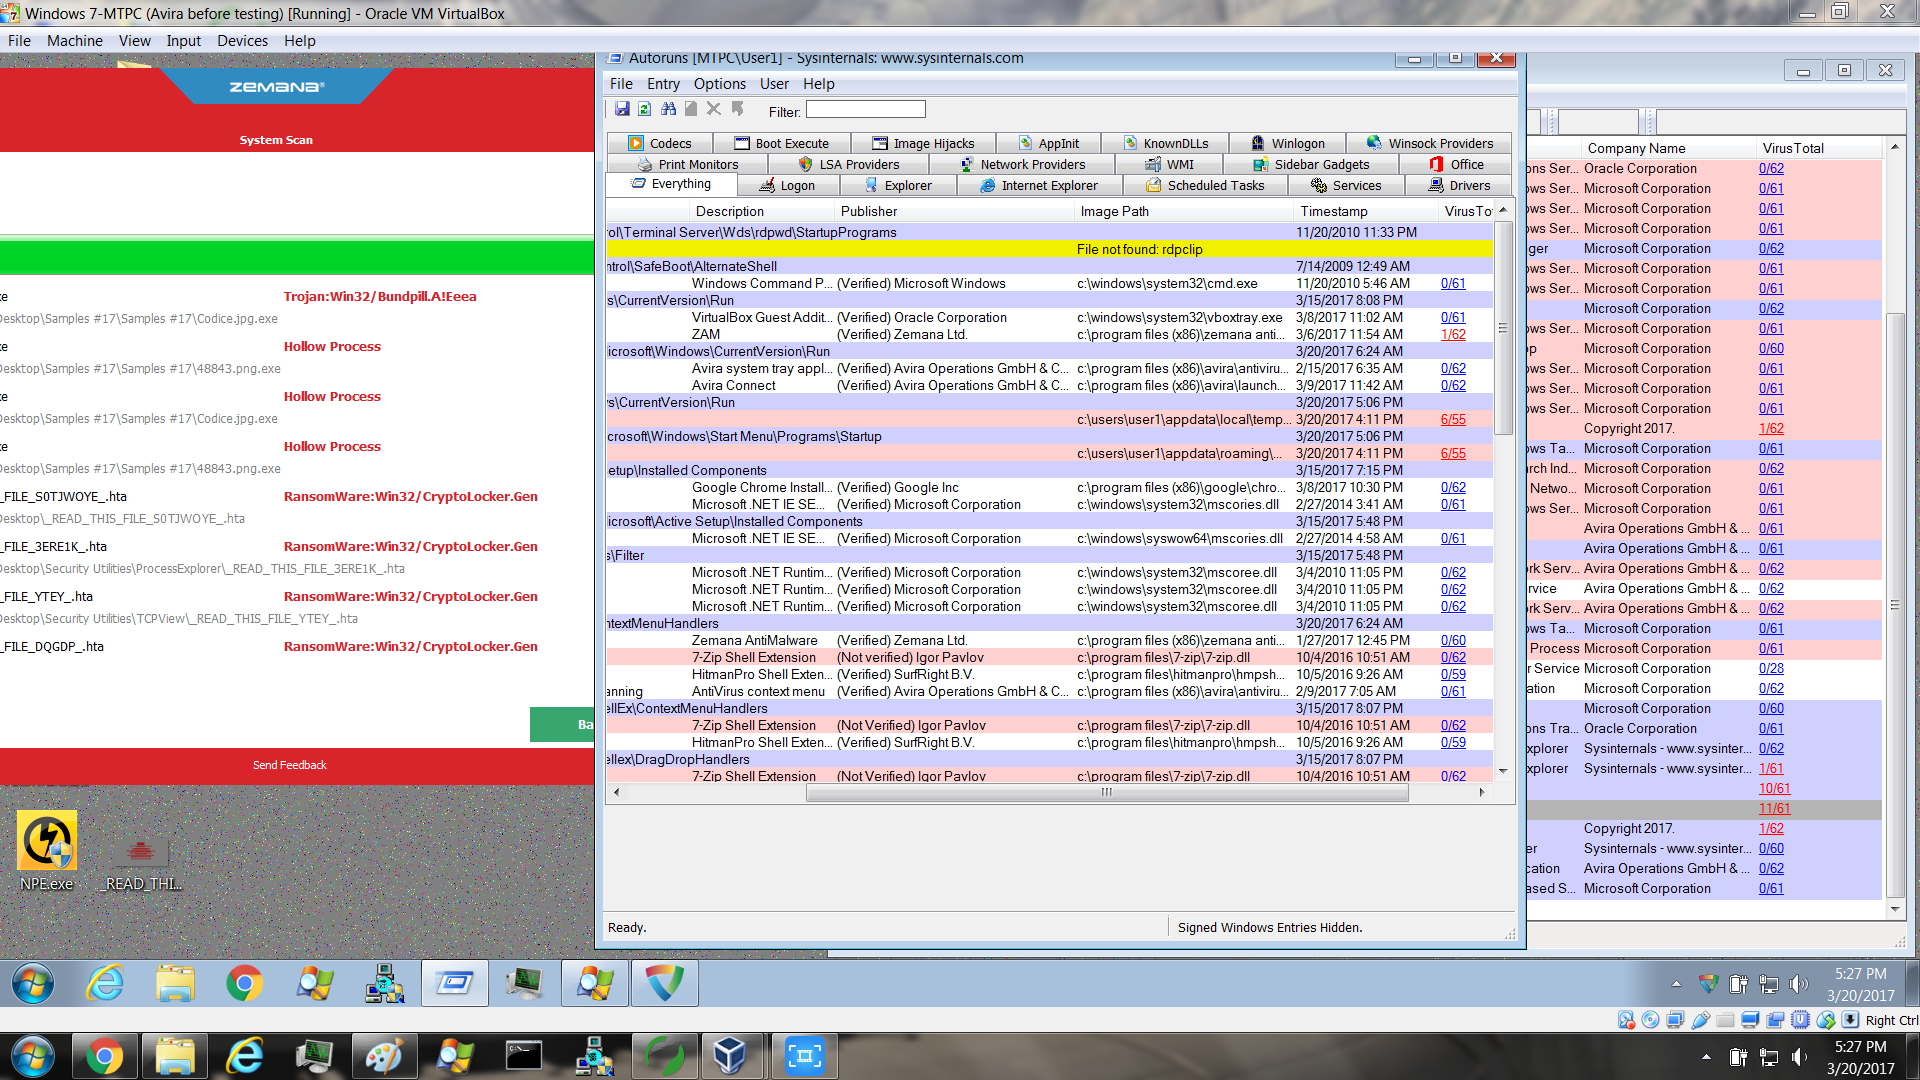Click inside the Filter text box
The width and height of the screenshot is (1920, 1080).
865,110
